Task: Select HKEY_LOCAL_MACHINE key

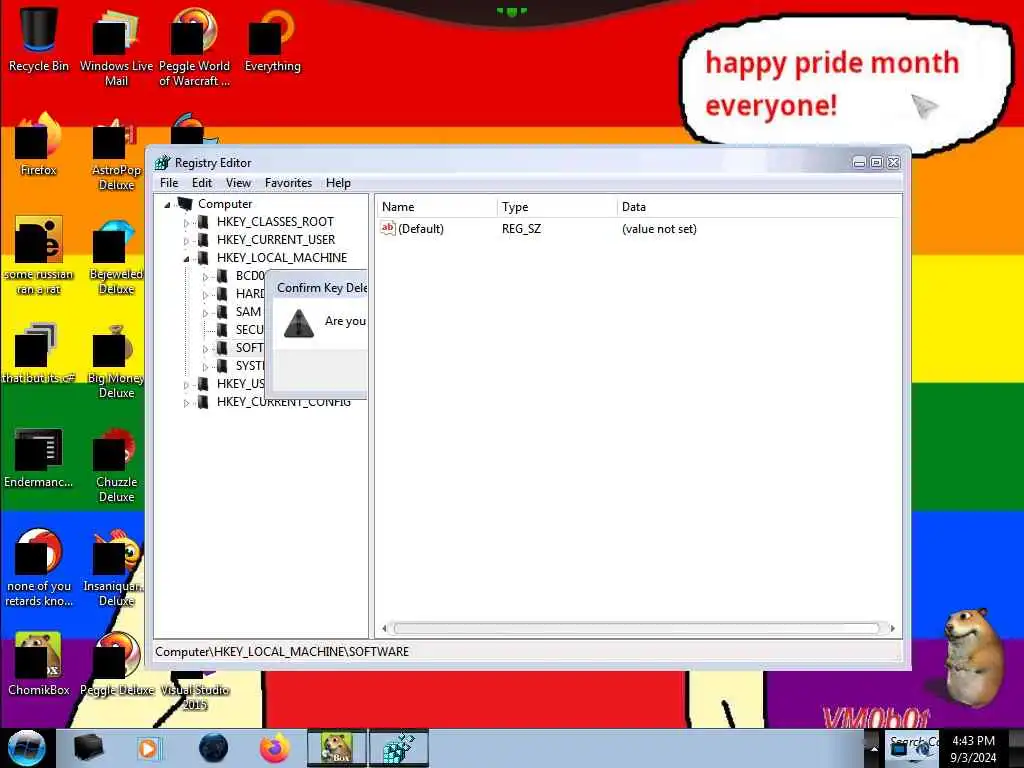Action: pos(281,258)
